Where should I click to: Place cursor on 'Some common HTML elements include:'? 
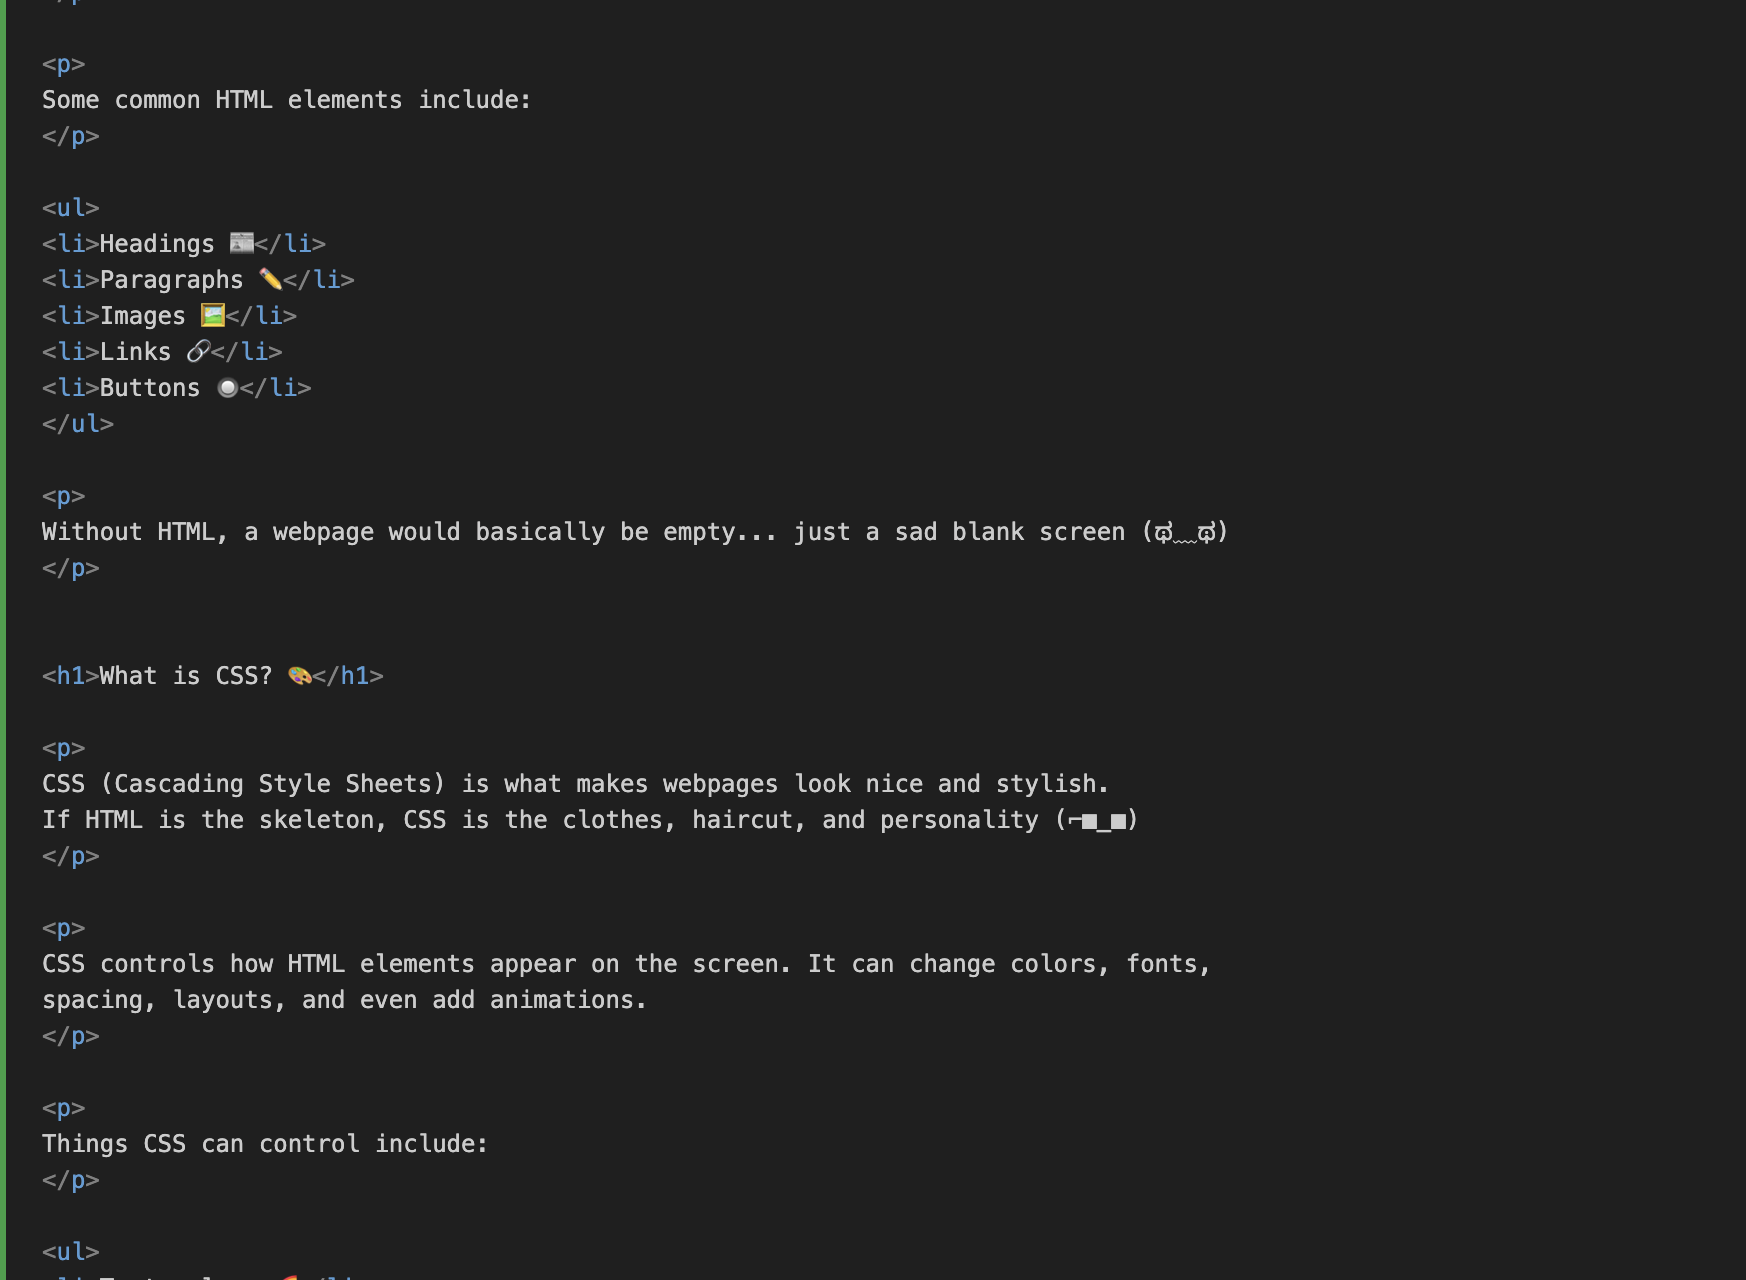(286, 100)
